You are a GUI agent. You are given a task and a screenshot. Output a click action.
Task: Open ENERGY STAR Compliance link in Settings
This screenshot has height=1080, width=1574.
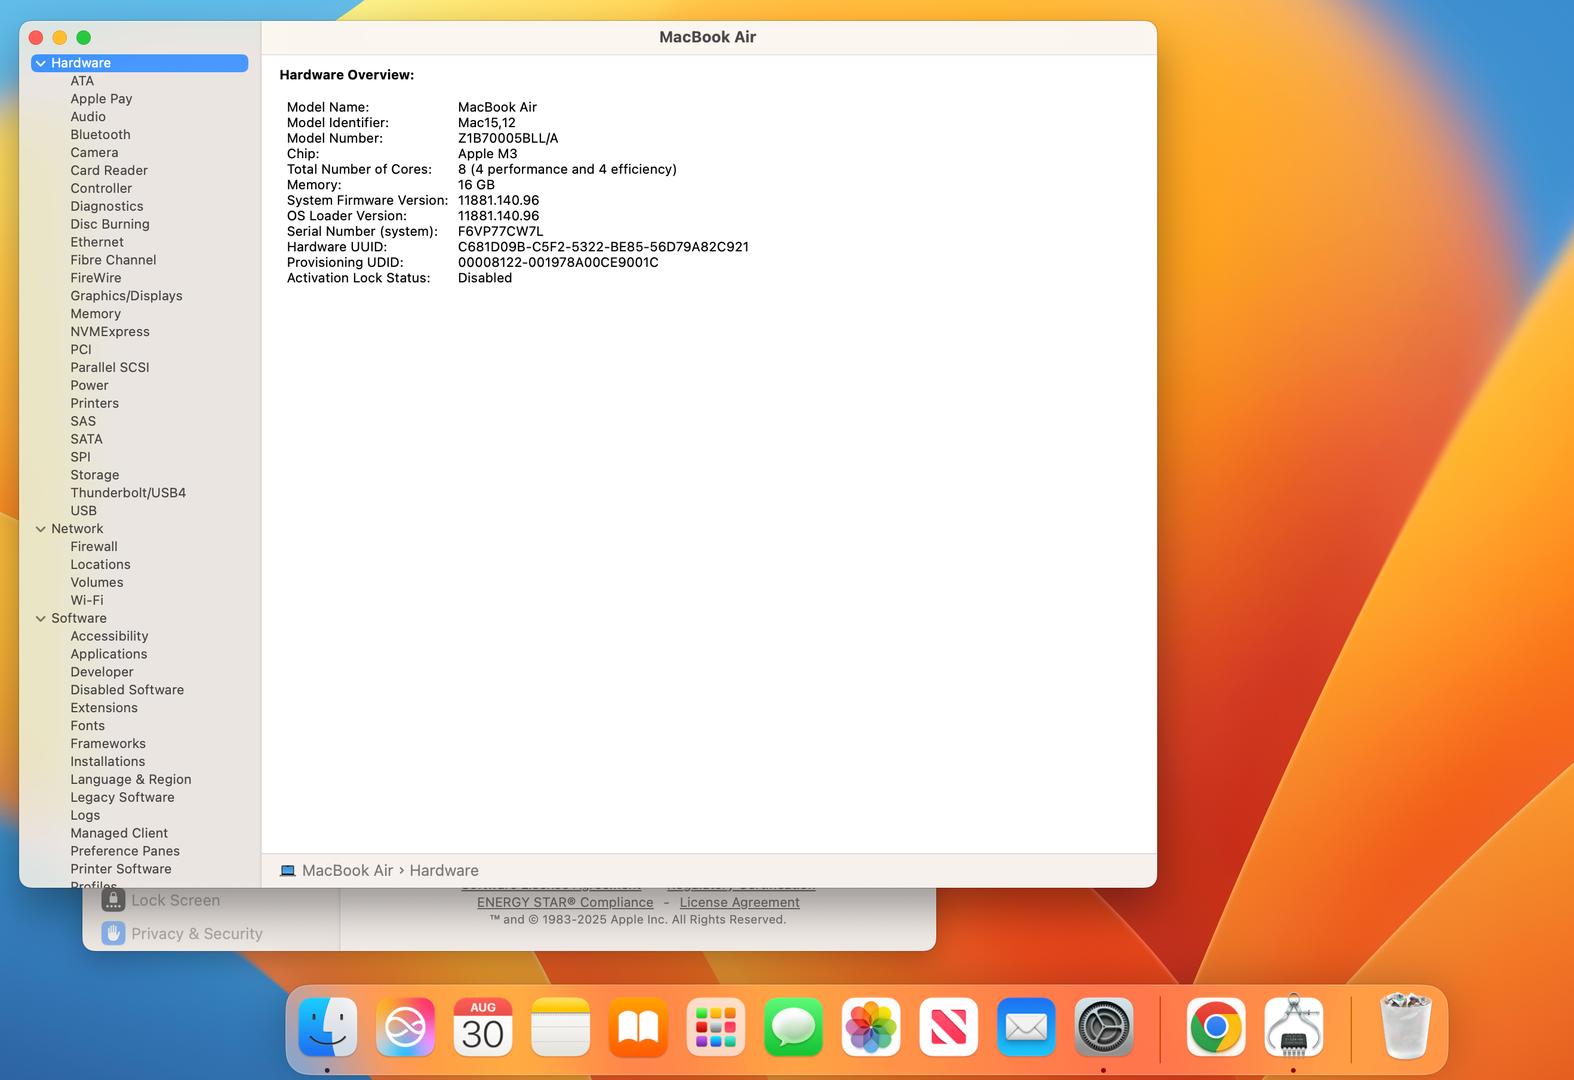pyautogui.click(x=565, y=902)
